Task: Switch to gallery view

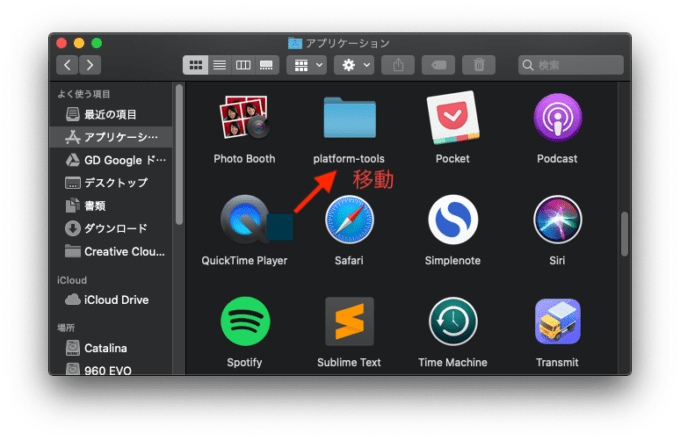Action: pos(266,65)
